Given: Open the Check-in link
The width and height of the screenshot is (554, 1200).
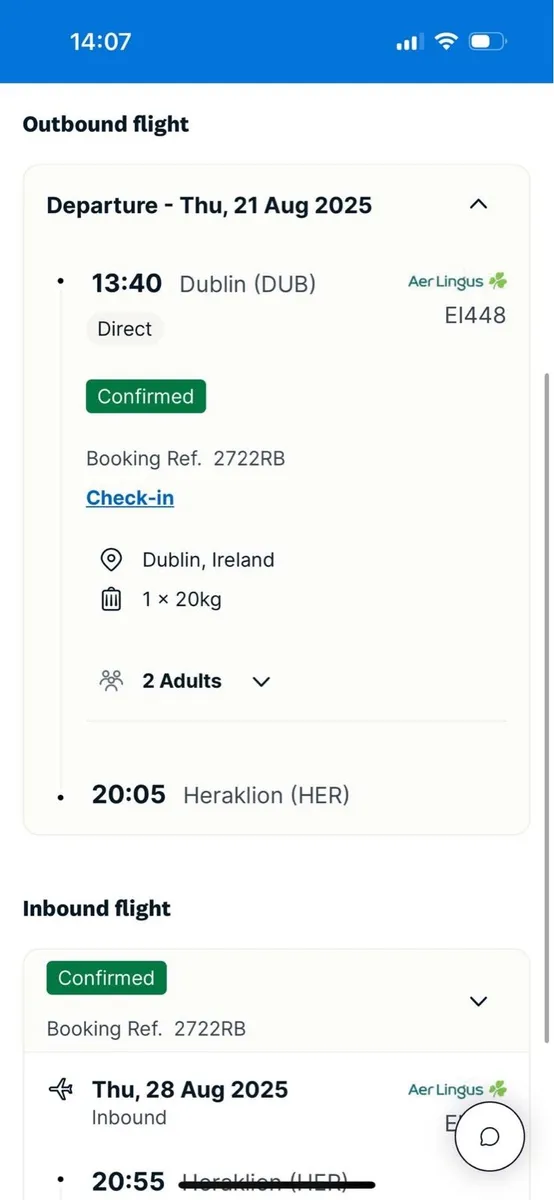Looking at the screenshot, I should pos(130,498).
